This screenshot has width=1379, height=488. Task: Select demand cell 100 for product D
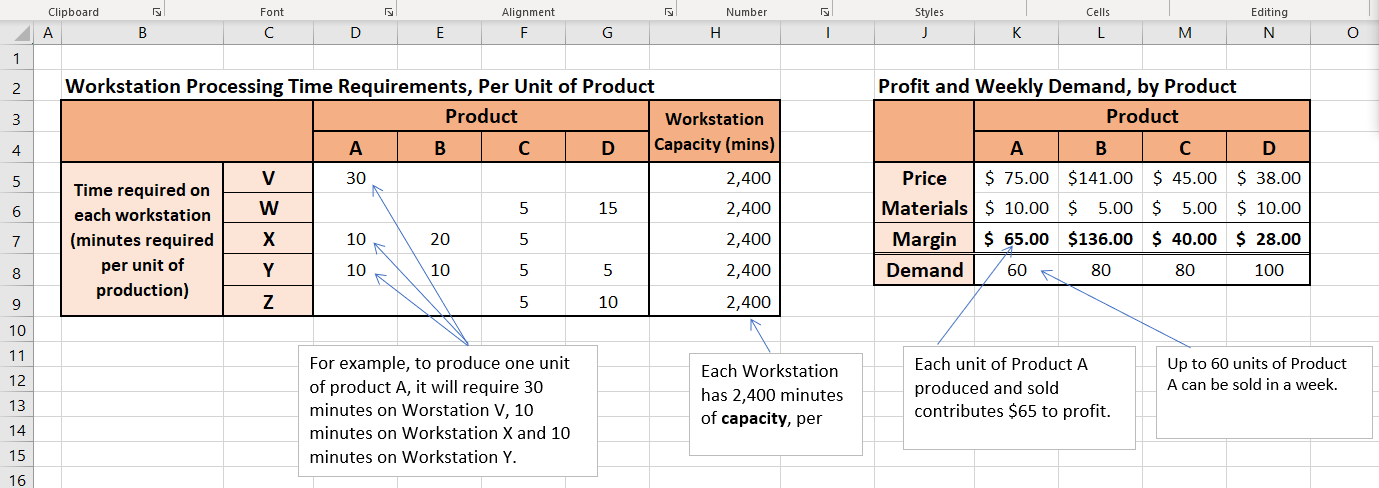click(1268, 270)
